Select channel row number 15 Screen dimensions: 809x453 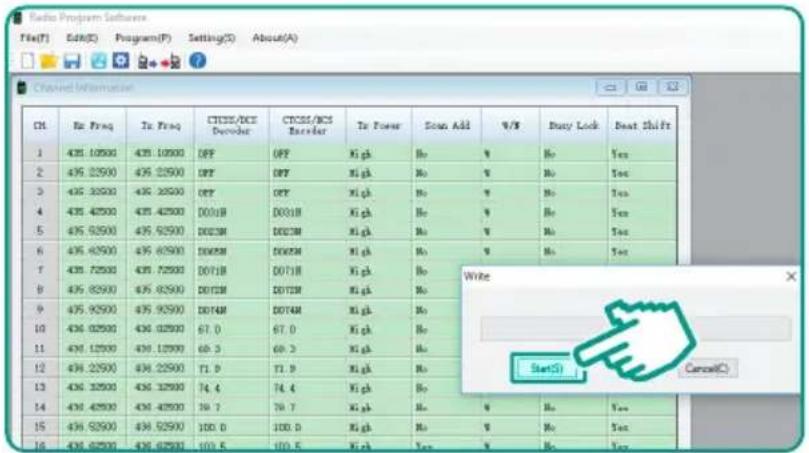click(40, 427)
